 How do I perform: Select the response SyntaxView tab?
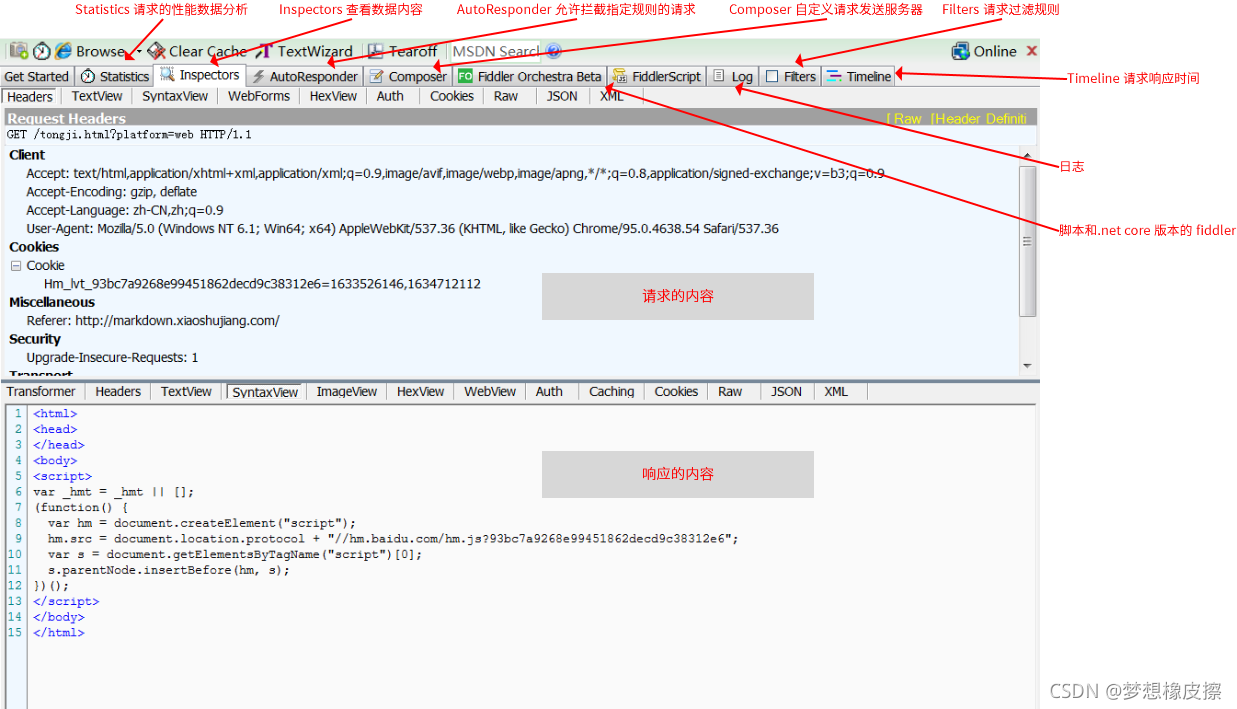click(265, 392)
